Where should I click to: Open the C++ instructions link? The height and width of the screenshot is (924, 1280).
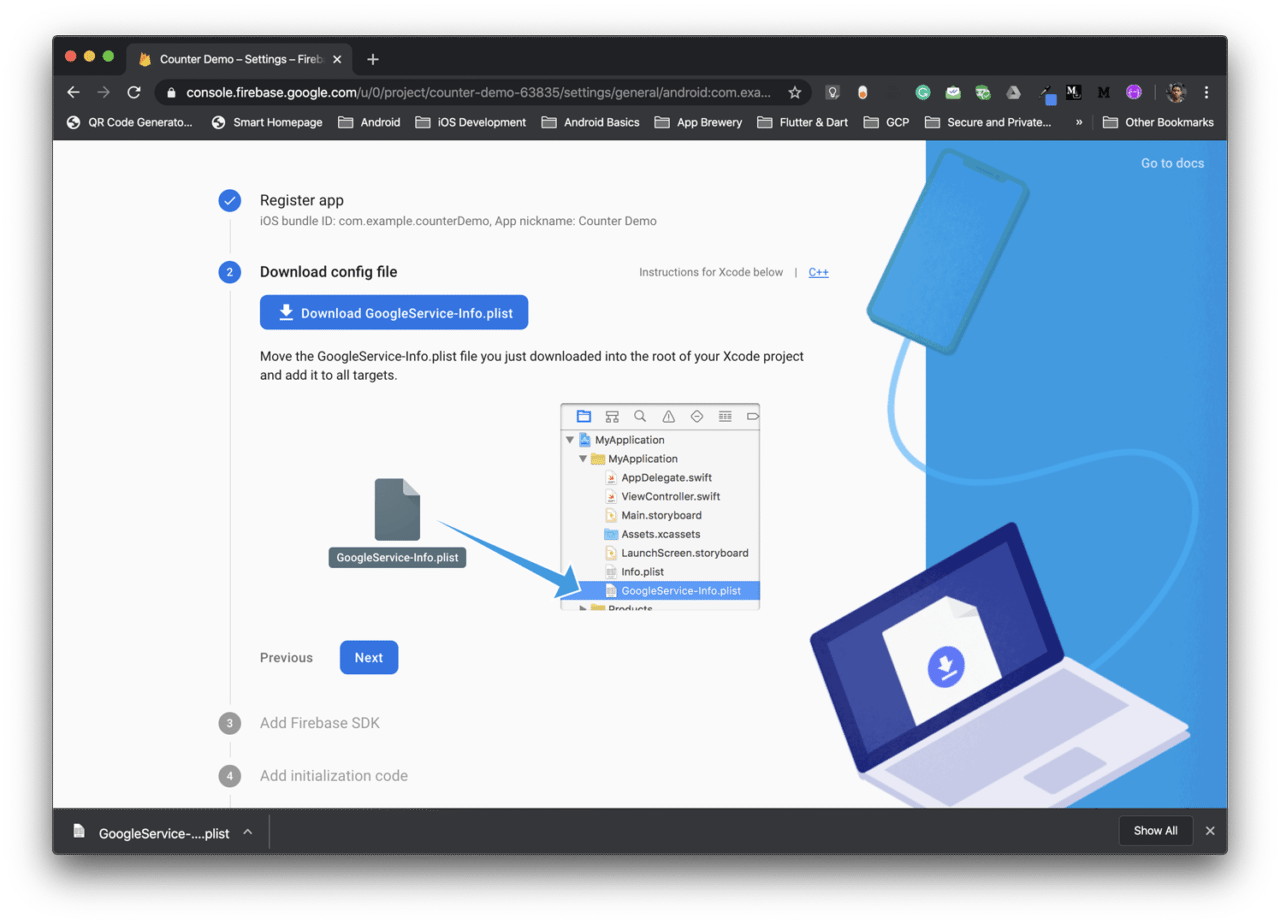(818, 272)
